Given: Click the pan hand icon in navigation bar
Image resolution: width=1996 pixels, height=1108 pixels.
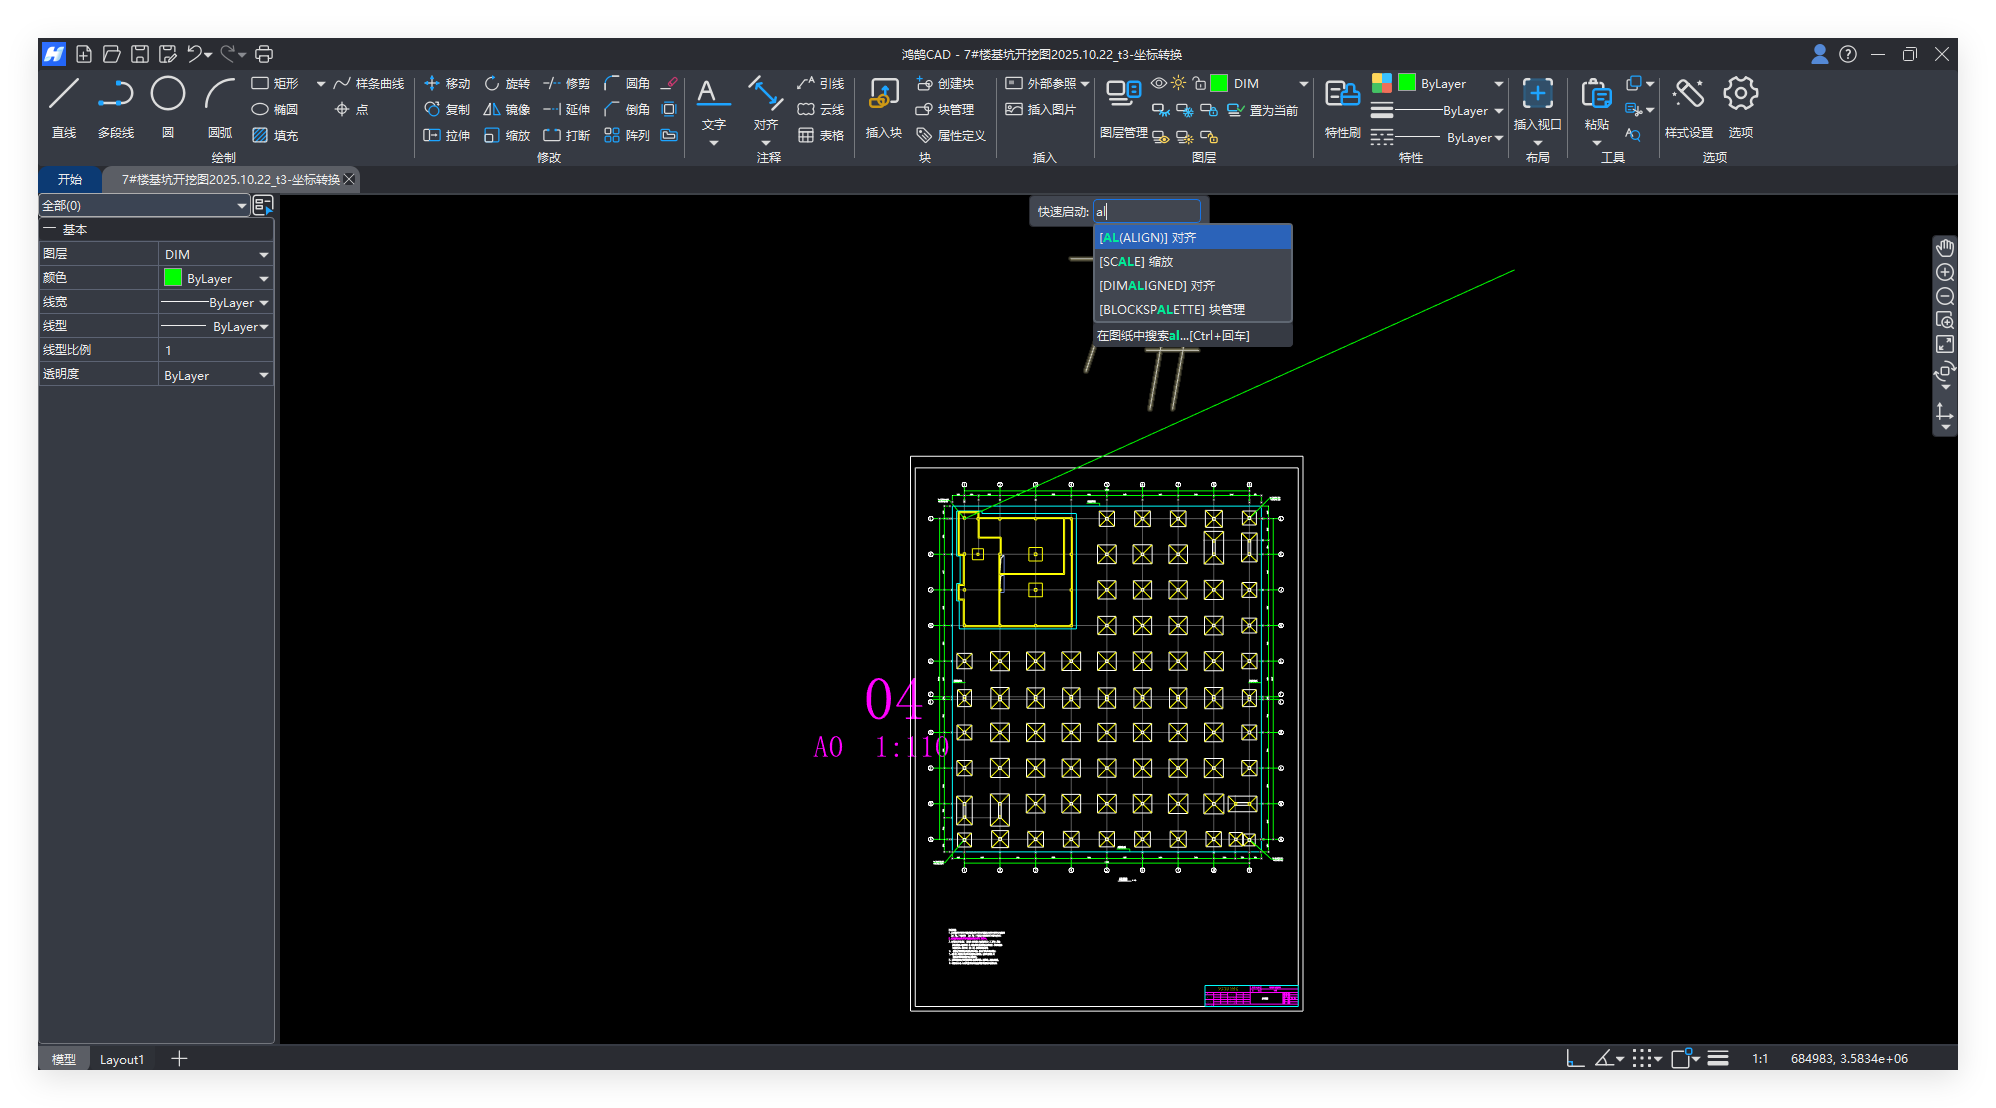Looking at the screenshot, I should point(1944,248).
